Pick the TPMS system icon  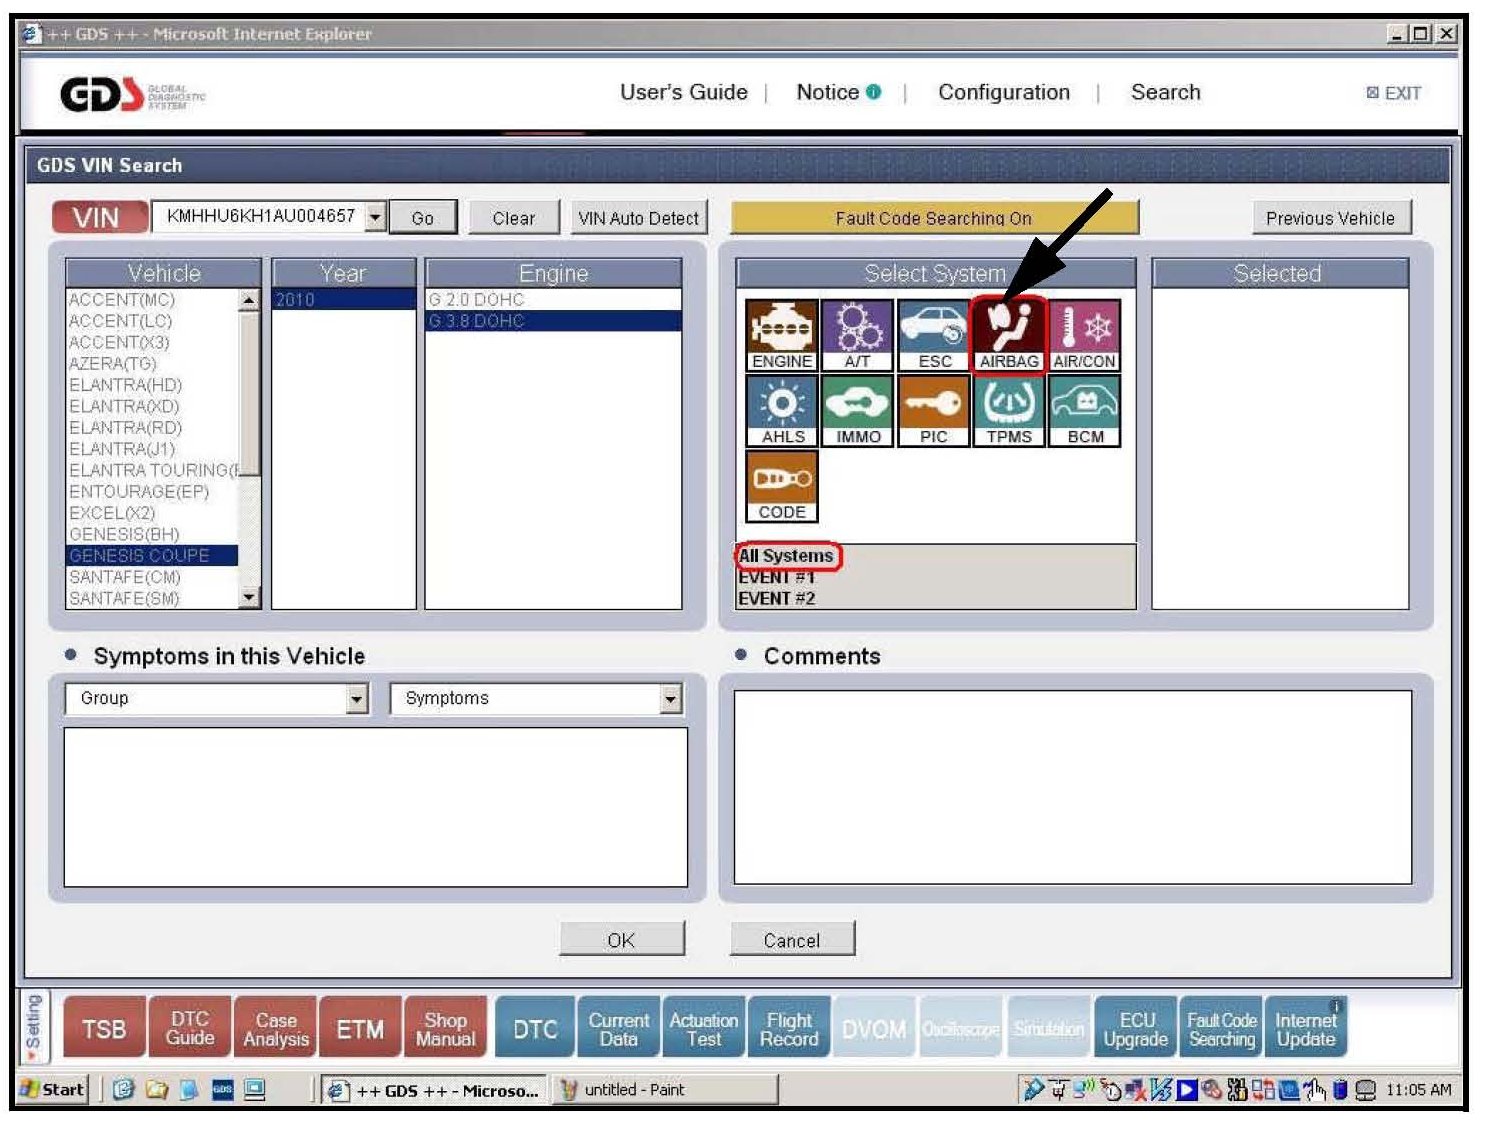coord(1008,410)
